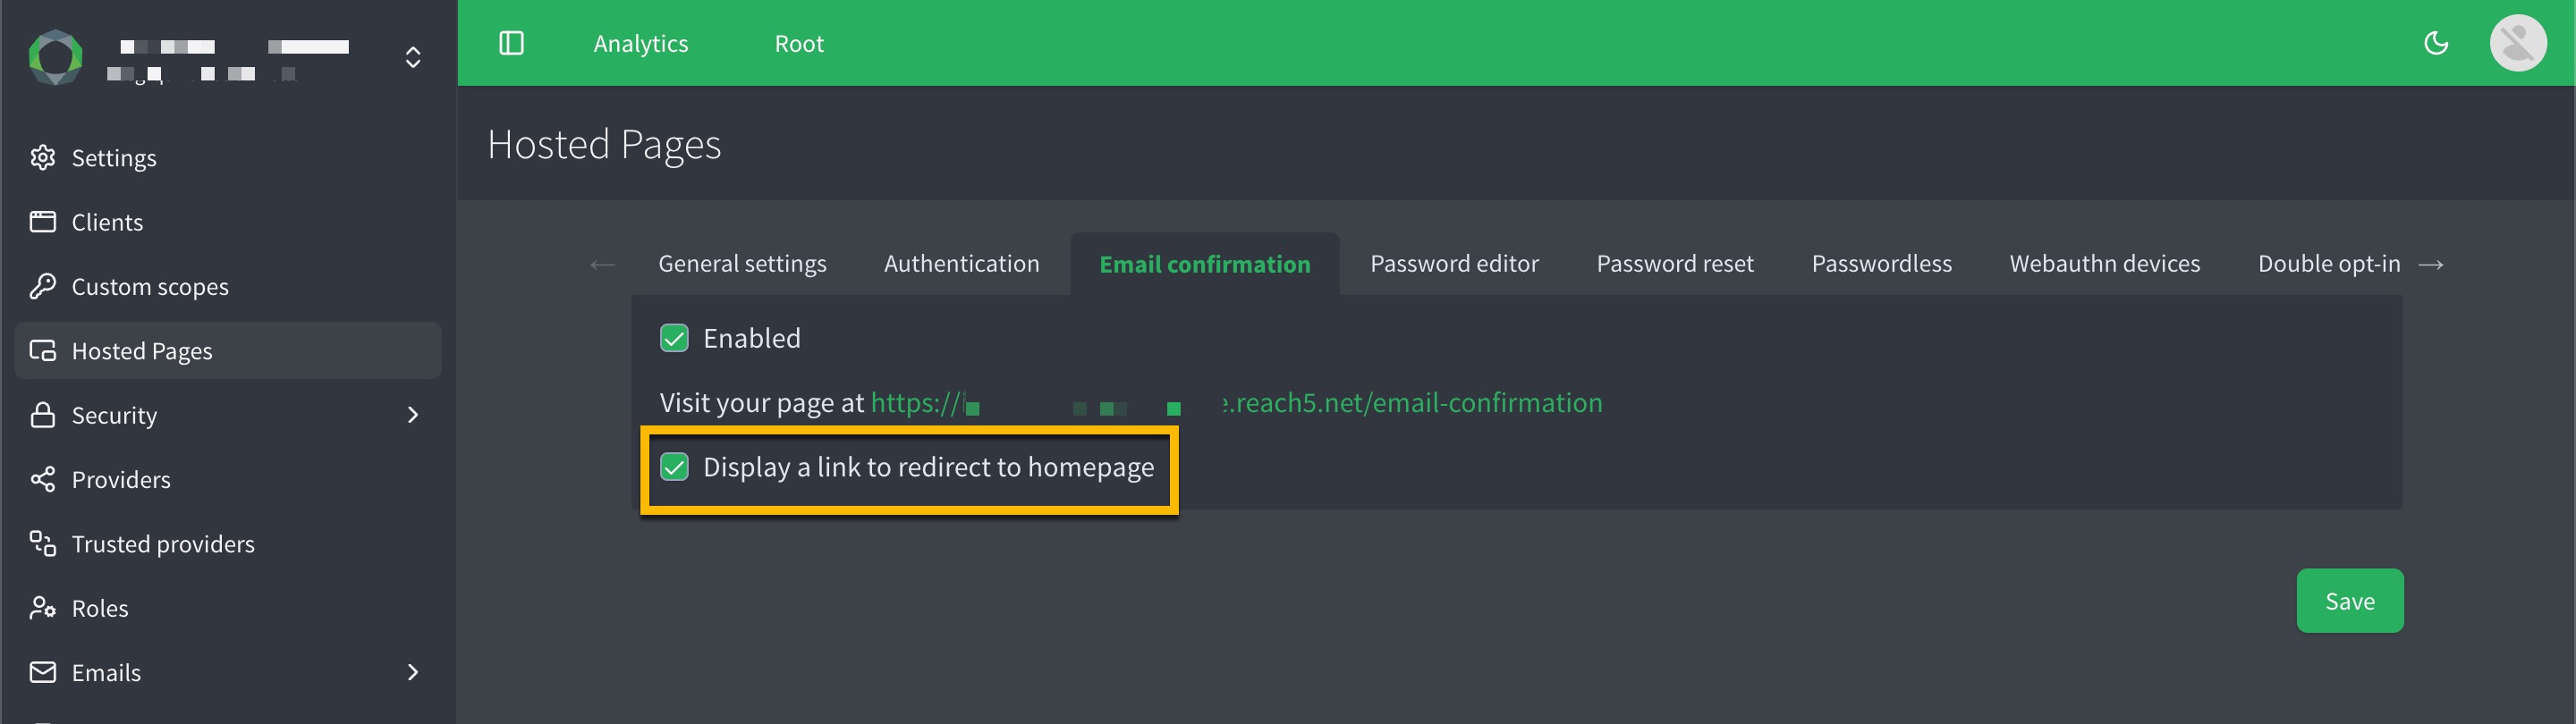Expand the Emails submenu chevron

pyautogui.click(x=413, y=672)
